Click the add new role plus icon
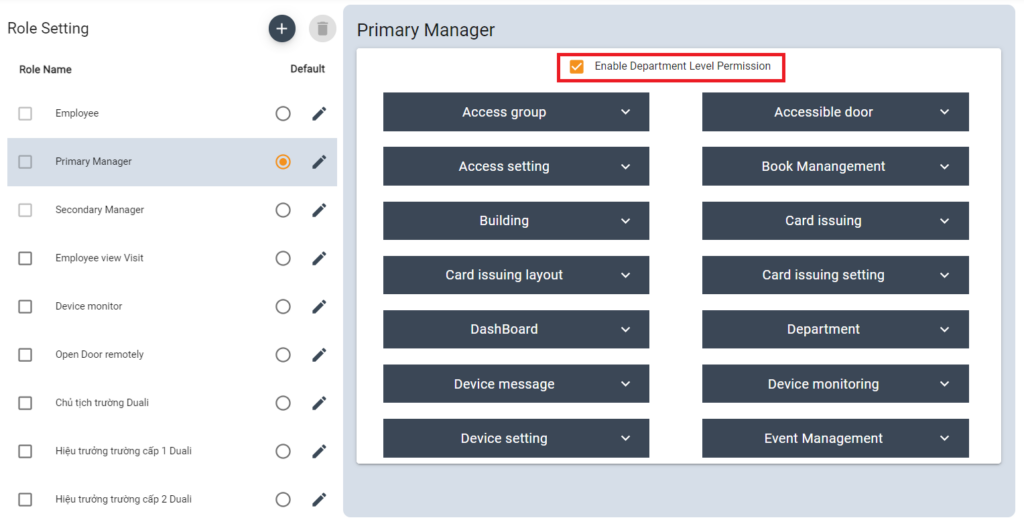This screenshot has width=1024, height=526. tap(282, 29)
